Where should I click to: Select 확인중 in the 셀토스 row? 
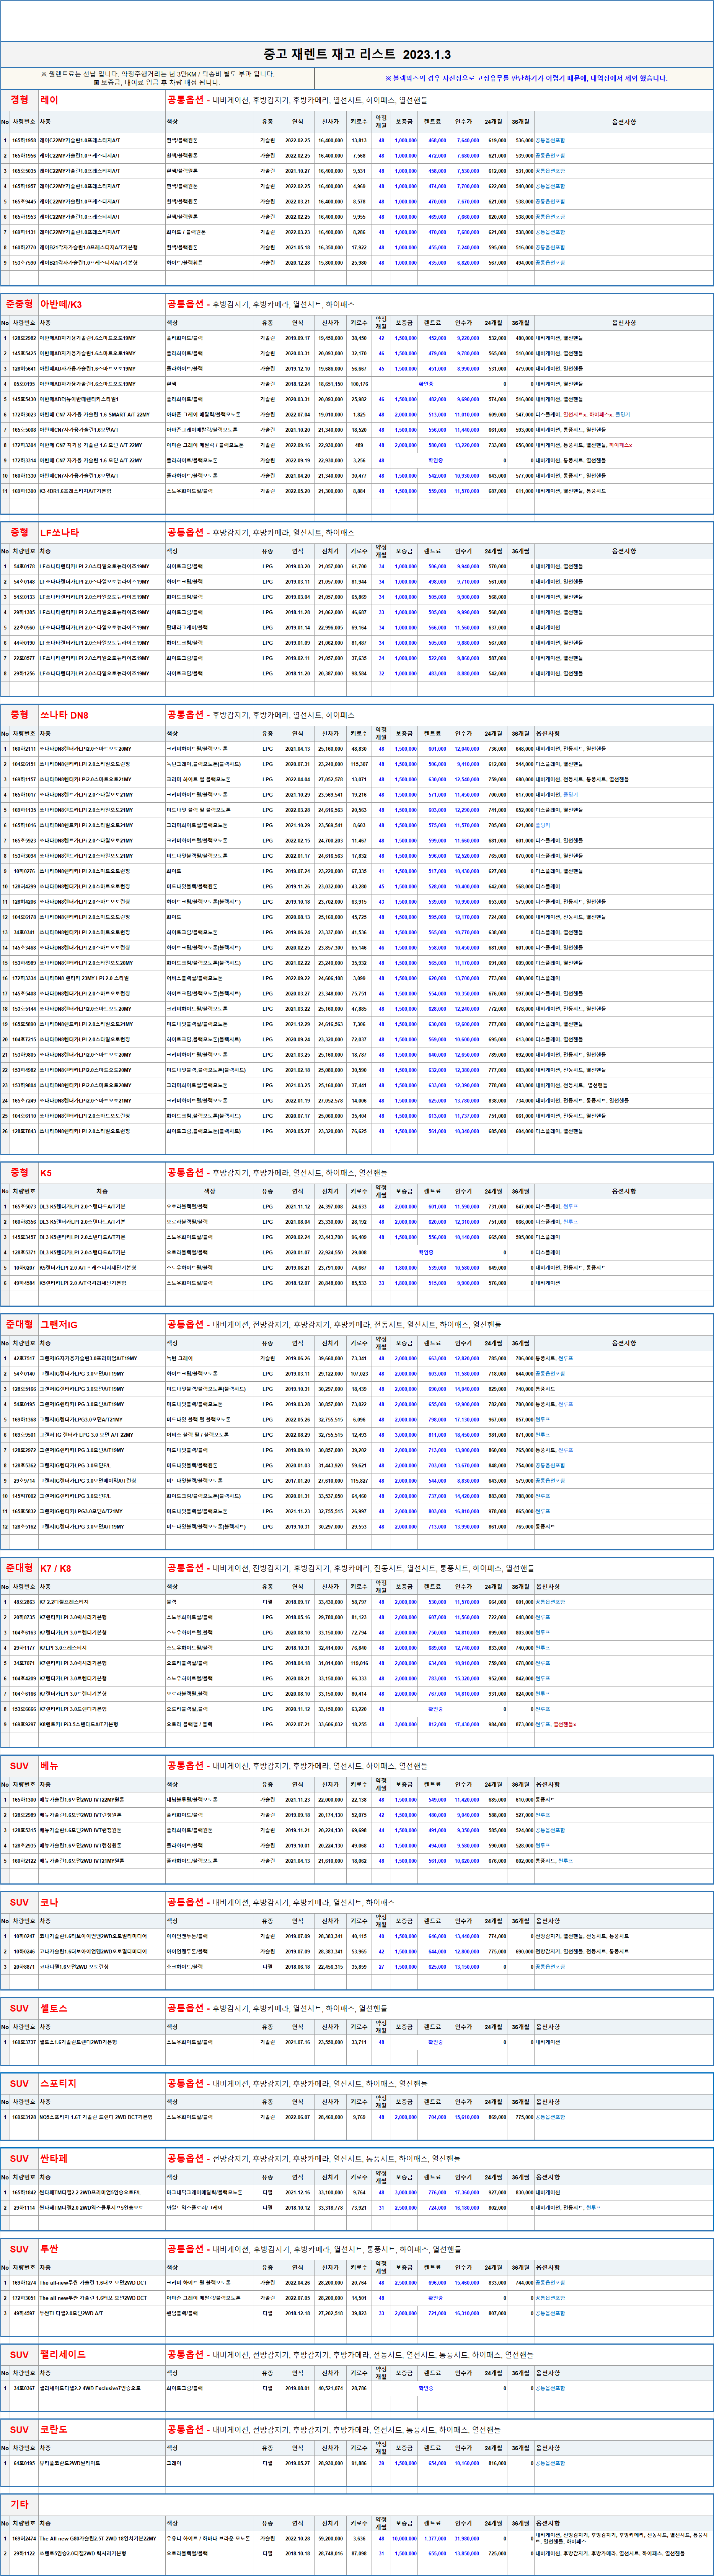tap(435, 2043)
